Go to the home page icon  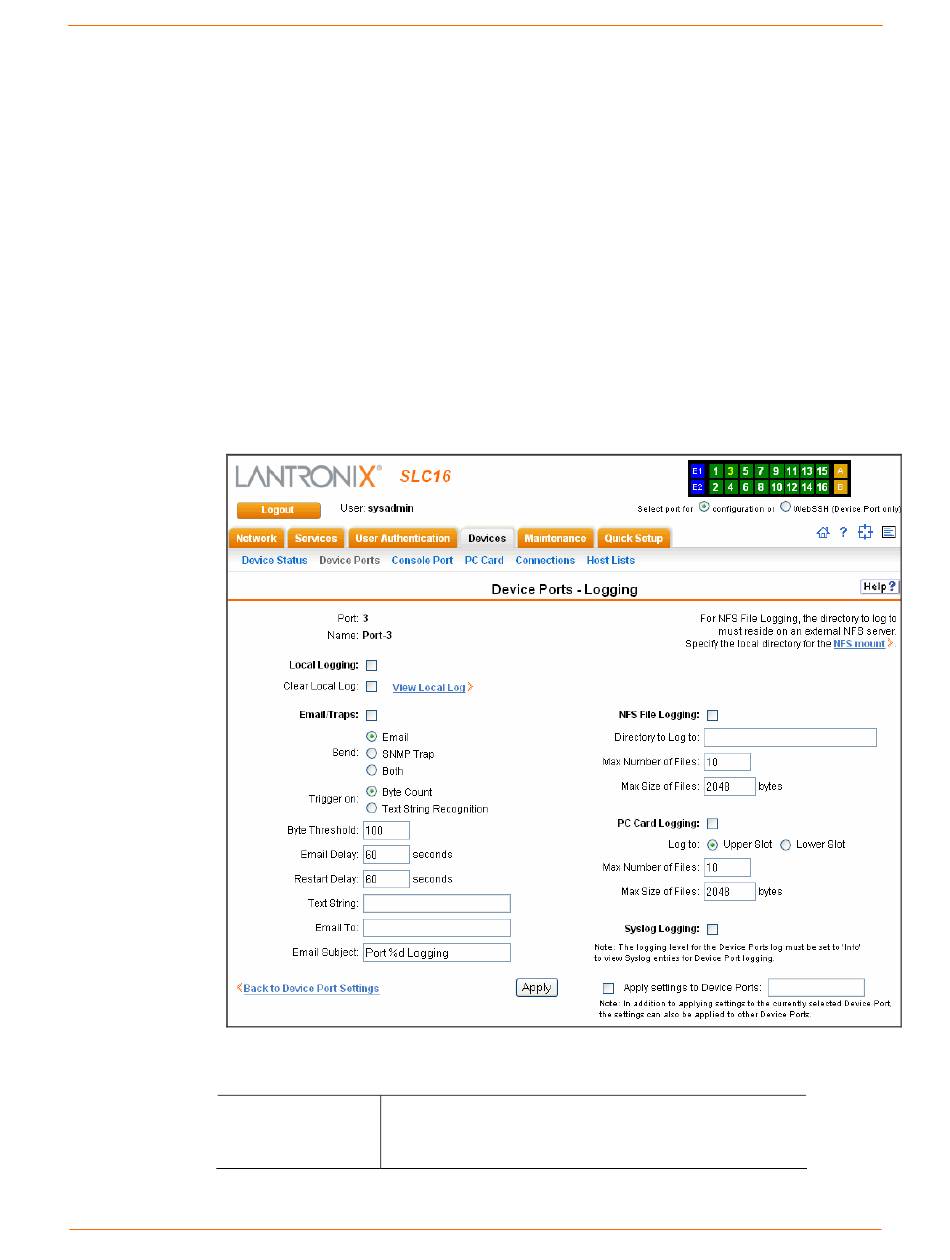pyautogui.click(x=823, y=535)
